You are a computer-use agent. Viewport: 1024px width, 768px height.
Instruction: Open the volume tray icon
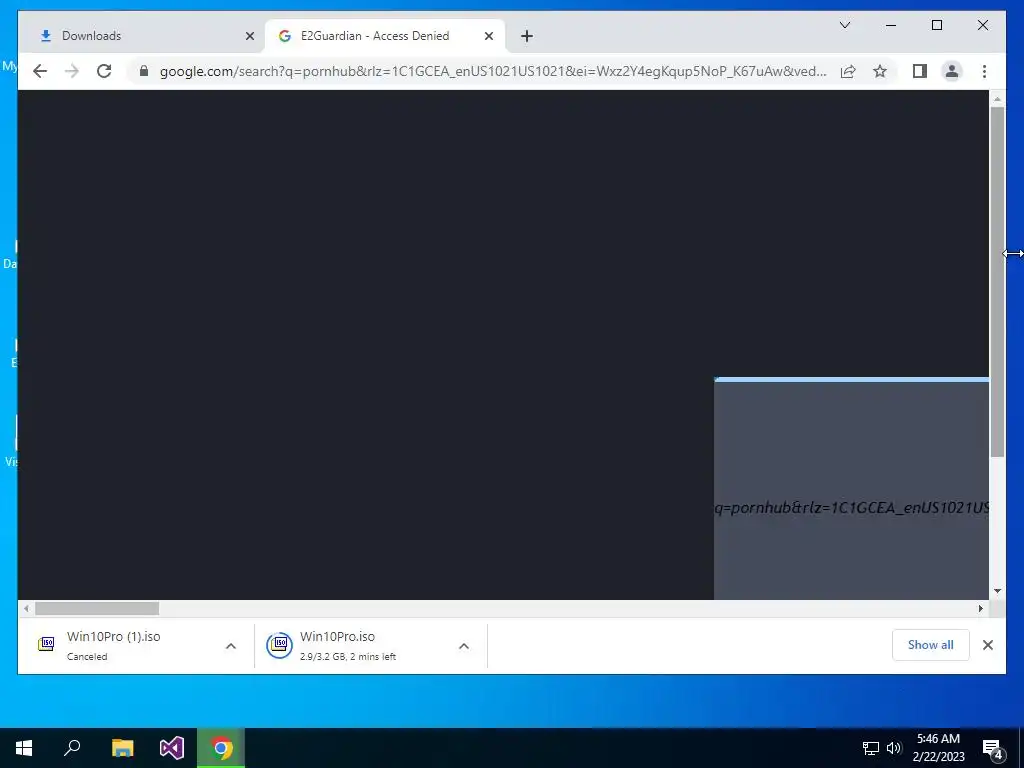click(894, 748)
